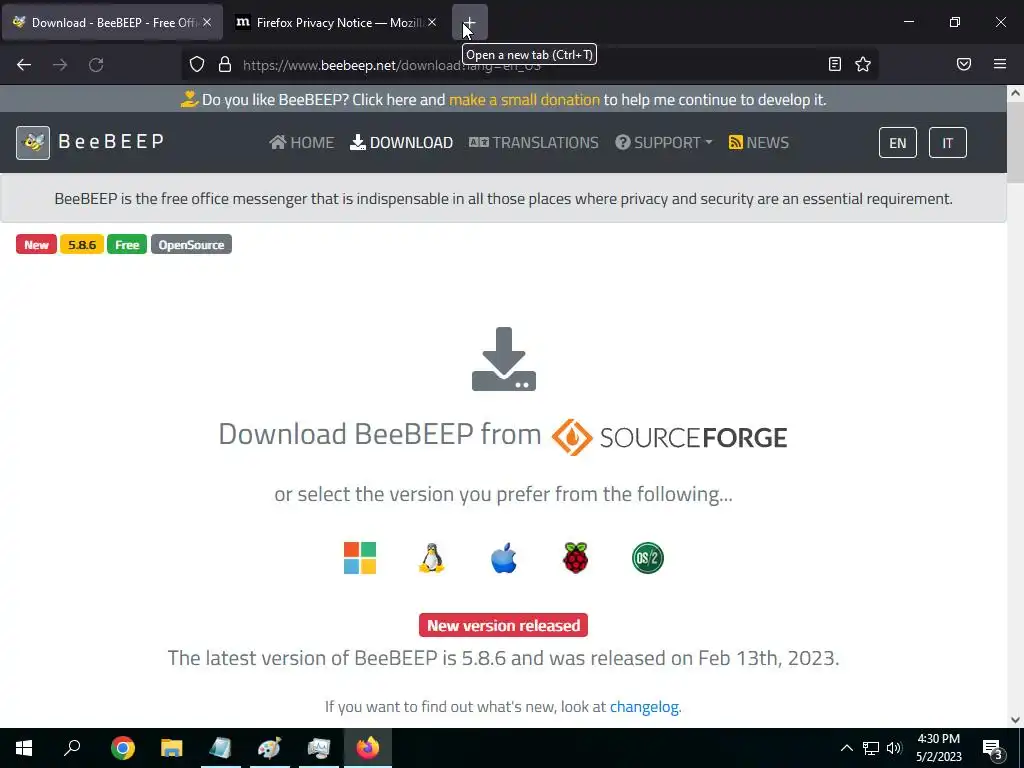
Task: Show hidden system tray icons
Action: point(846,748)
